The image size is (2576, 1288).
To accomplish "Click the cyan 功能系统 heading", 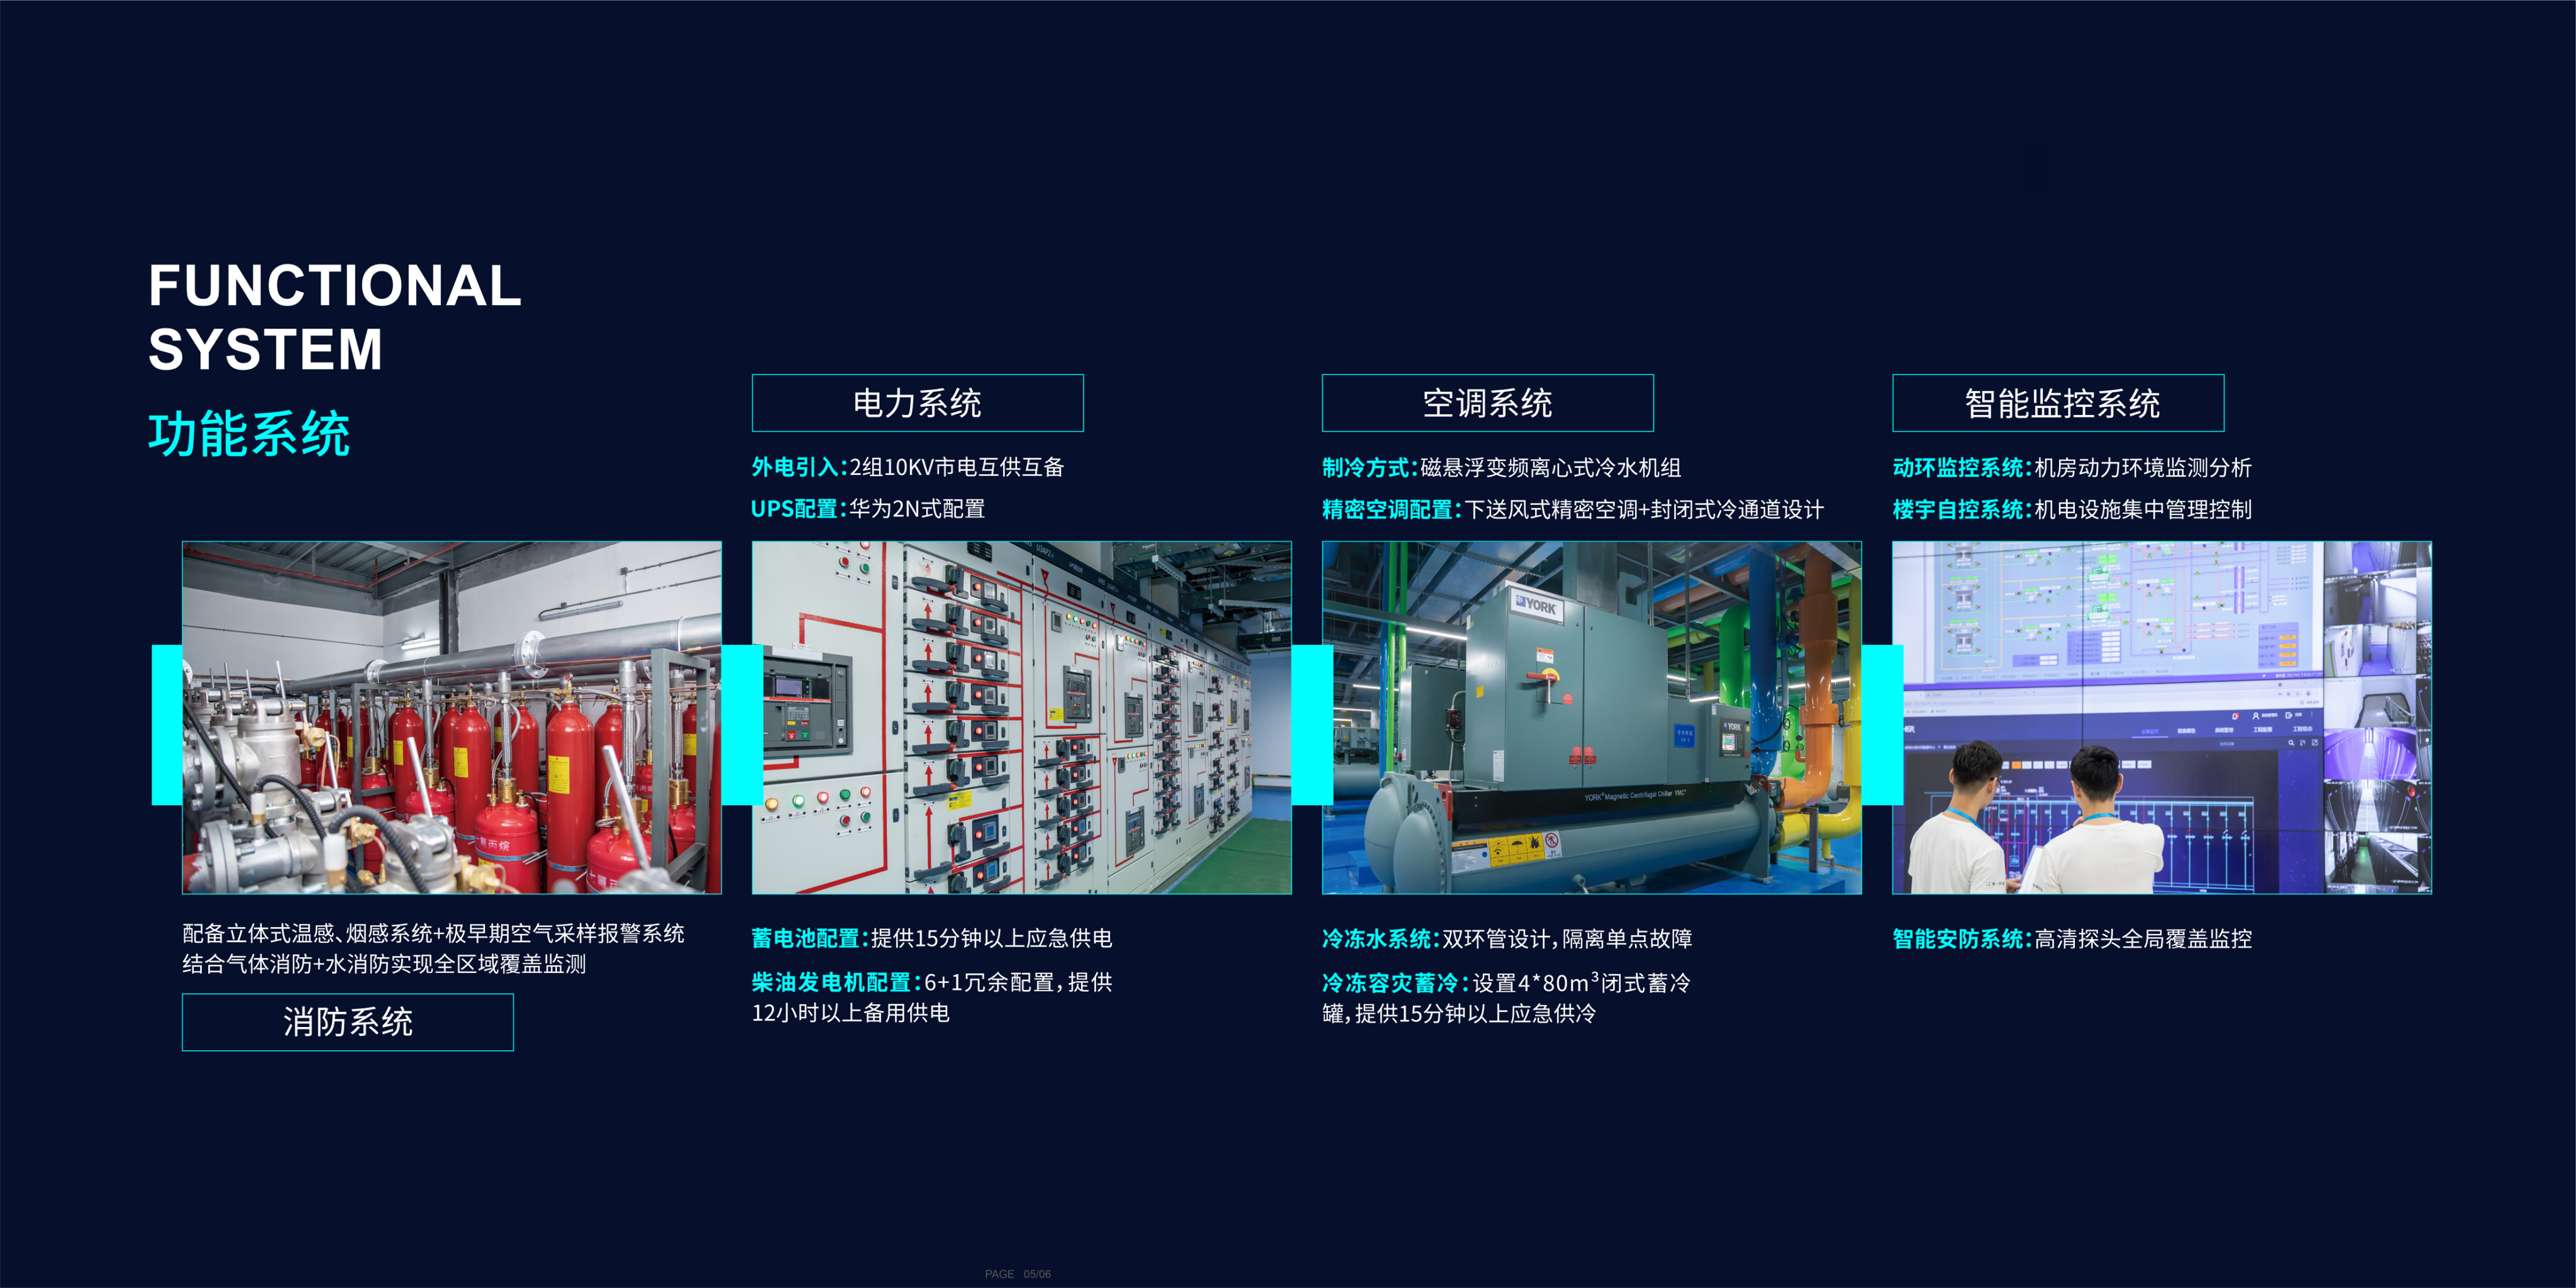I will click(249, 434).
